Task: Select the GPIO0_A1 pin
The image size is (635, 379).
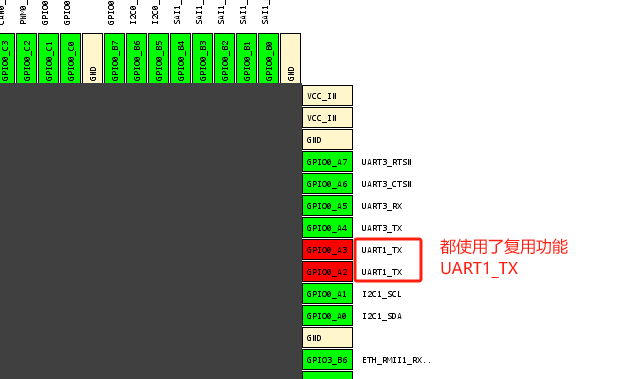Action: tap(327, 294)
